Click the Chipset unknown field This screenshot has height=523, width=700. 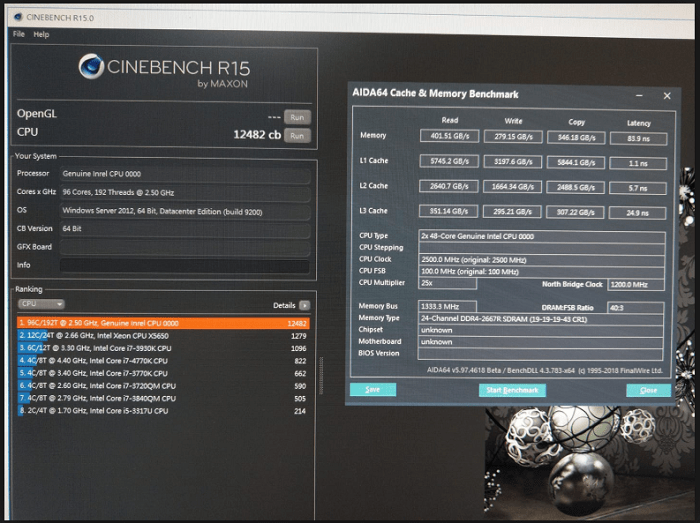click(x=541, y=331)
